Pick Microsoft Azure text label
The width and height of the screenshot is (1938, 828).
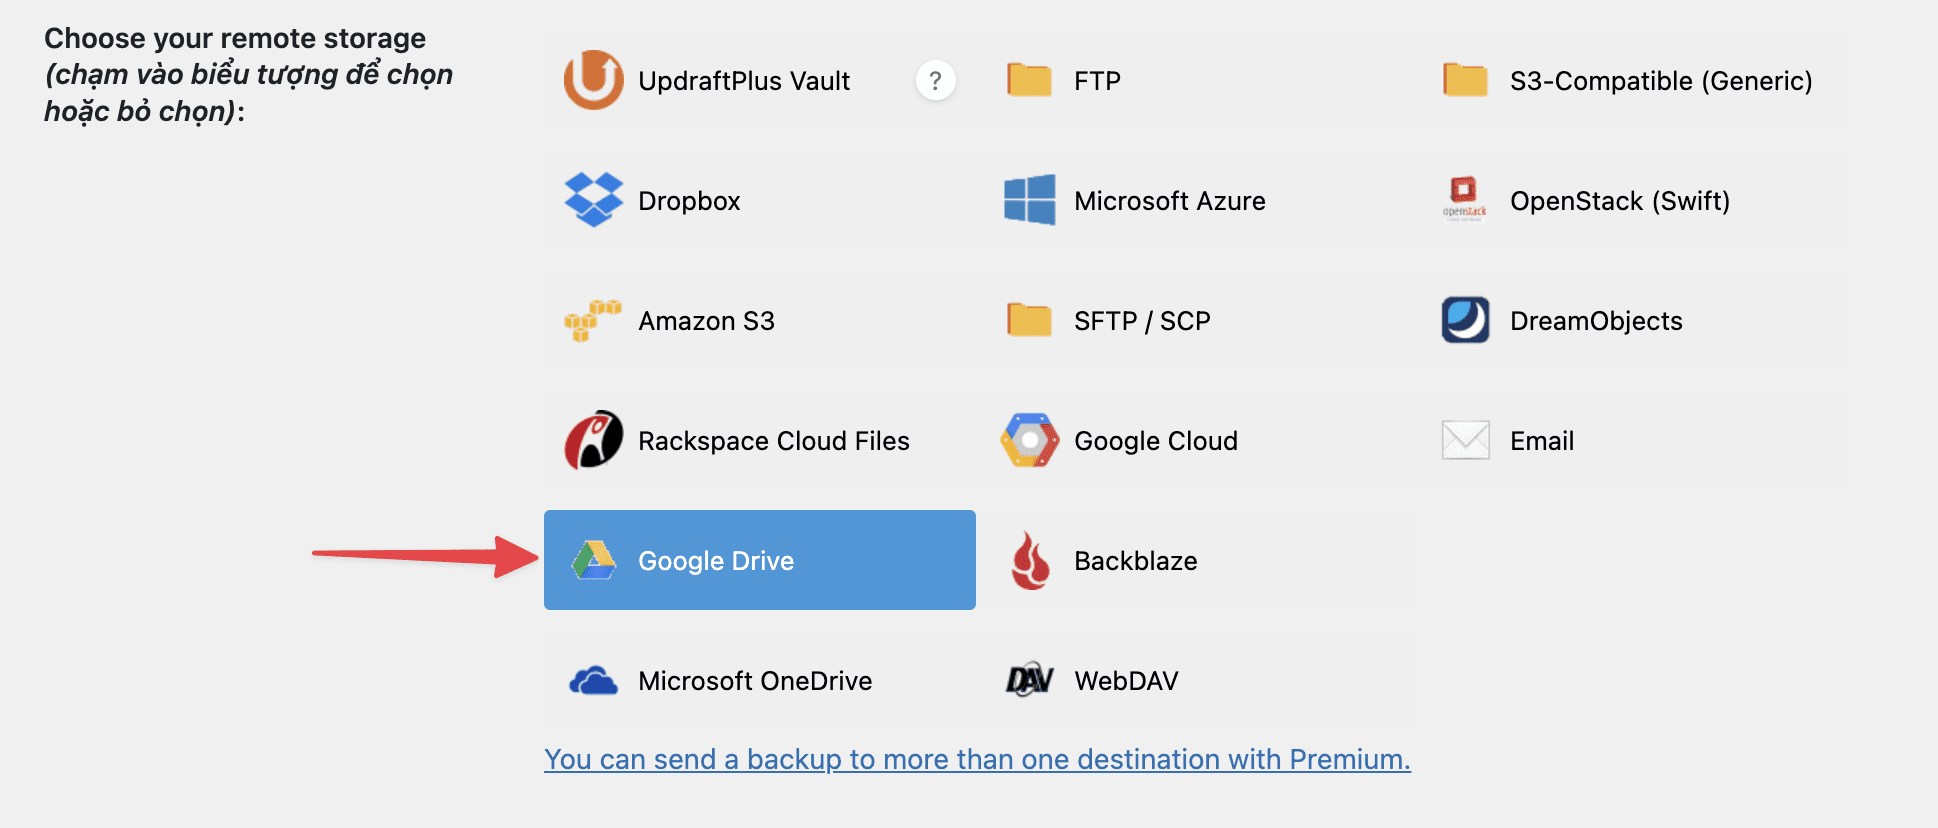coord(1169,201)
